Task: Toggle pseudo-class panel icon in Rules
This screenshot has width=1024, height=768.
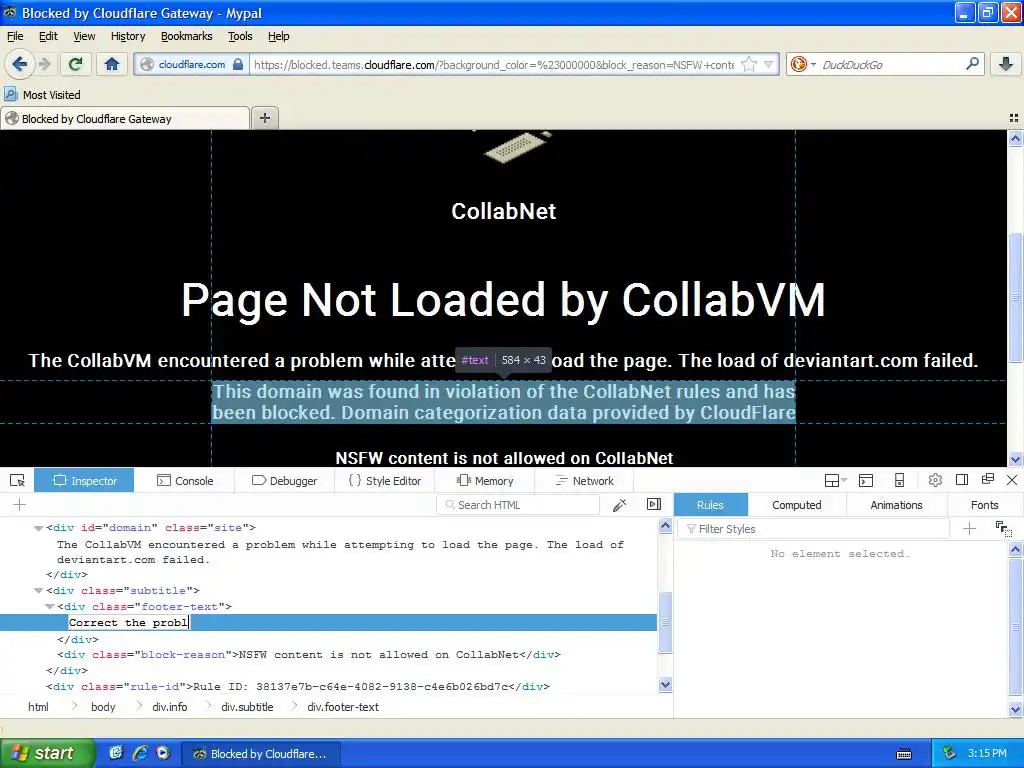Action: pyautogui.click(x=1003, y=528)
